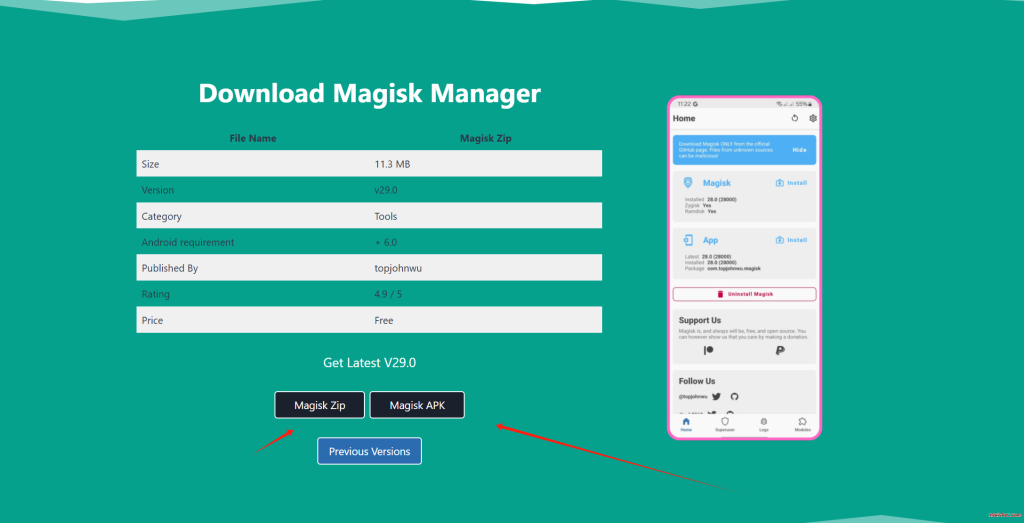Click the 'Download Magisk Manager' heading

pos(370,93)
